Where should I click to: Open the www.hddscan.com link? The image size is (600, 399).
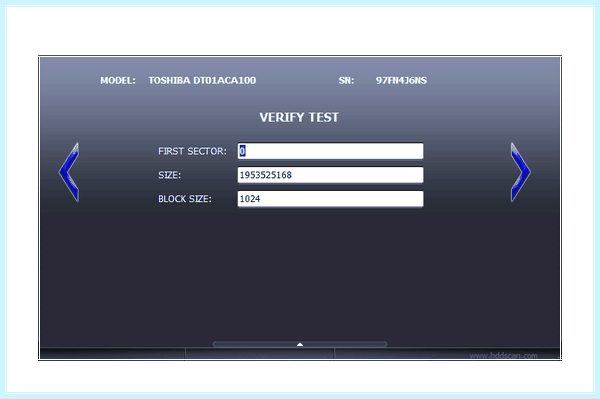[503, 356]
